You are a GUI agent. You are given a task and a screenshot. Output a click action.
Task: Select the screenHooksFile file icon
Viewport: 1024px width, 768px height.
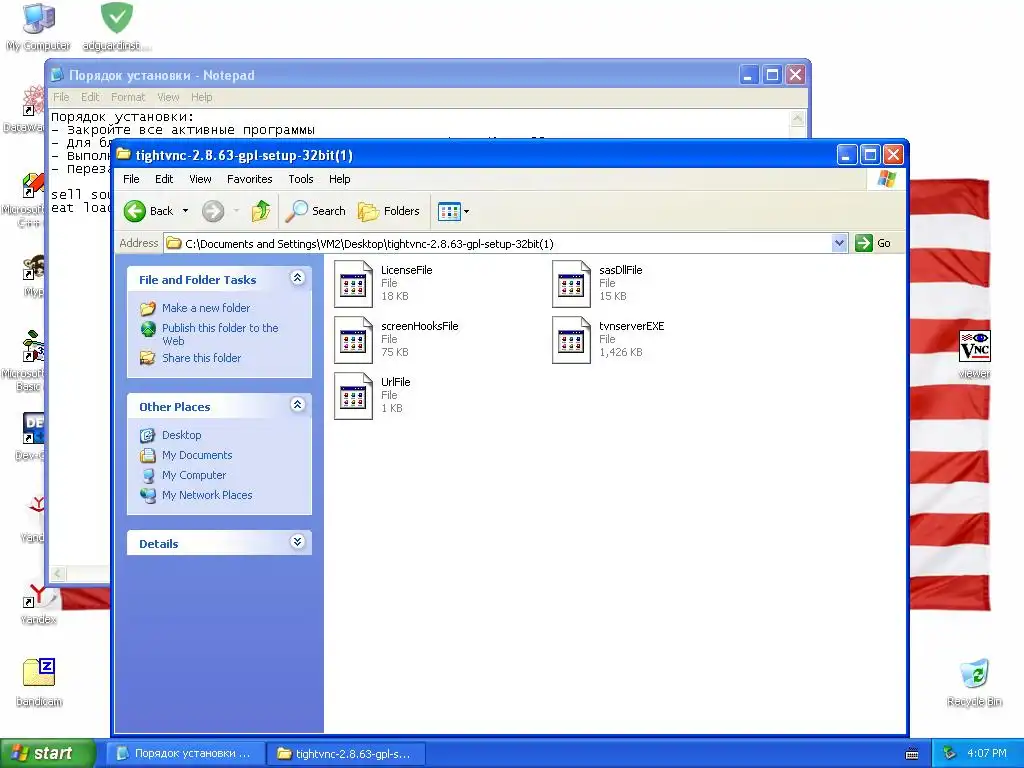353,340
